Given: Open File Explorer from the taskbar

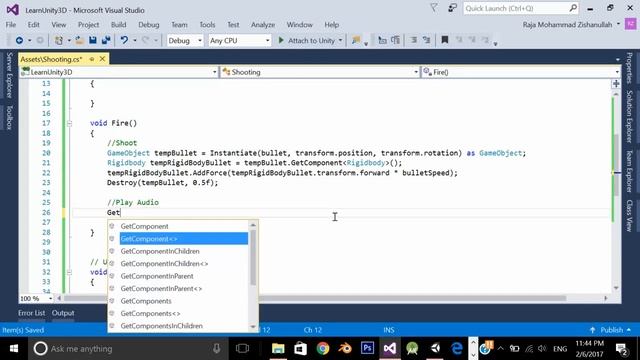Looking at the screenshot, I should tap(278, 349).
